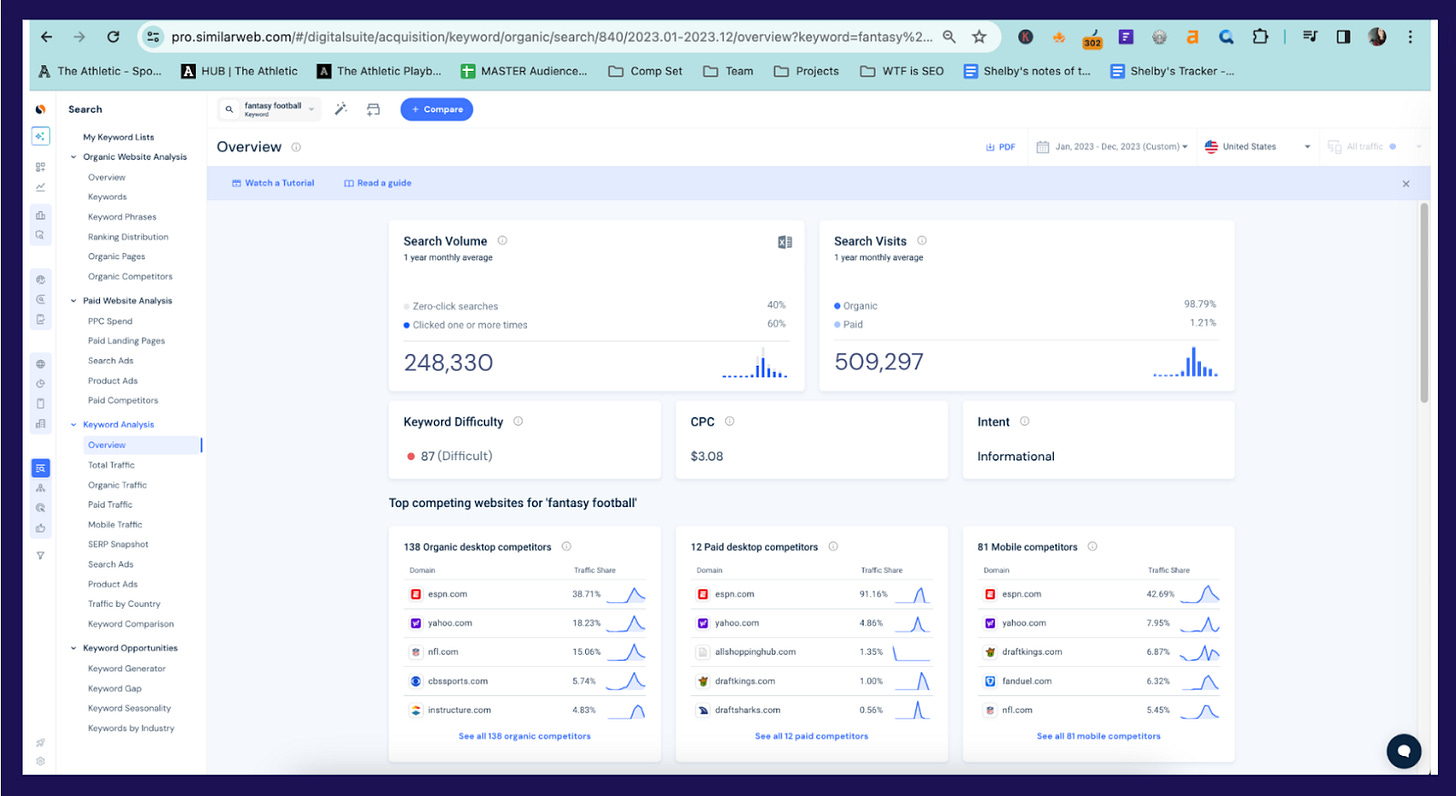Info icon for Paid desktop competitors
Screen dimensions: 1456x796
point(833,547)
